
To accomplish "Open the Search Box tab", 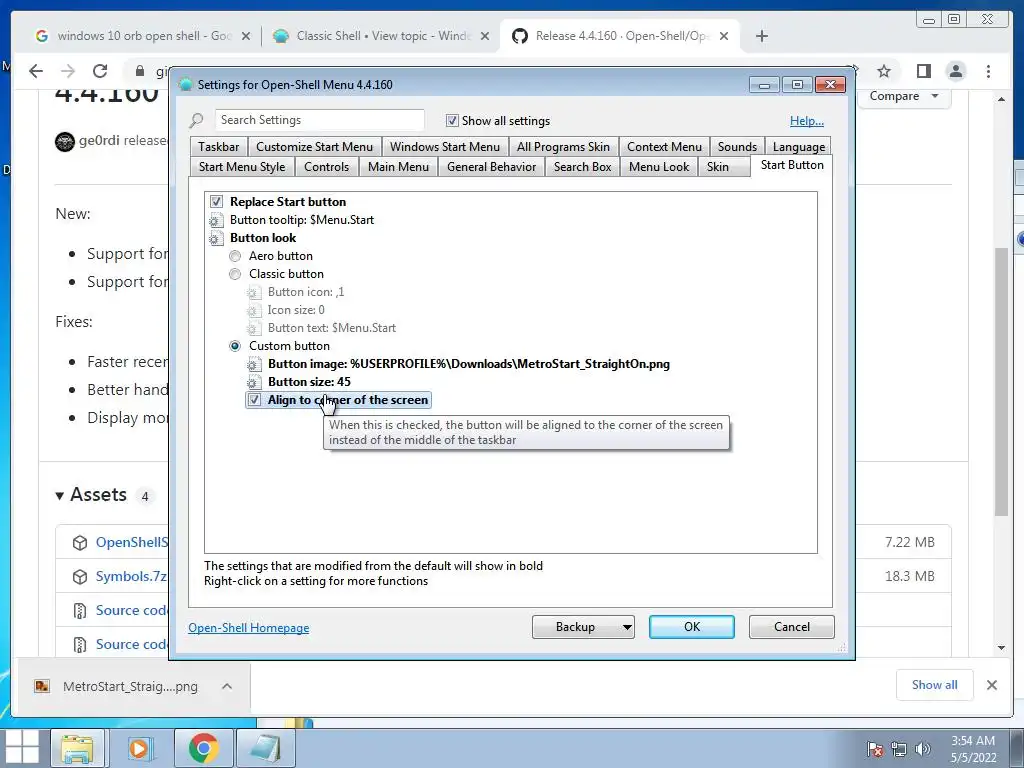I will click(583, 167).
